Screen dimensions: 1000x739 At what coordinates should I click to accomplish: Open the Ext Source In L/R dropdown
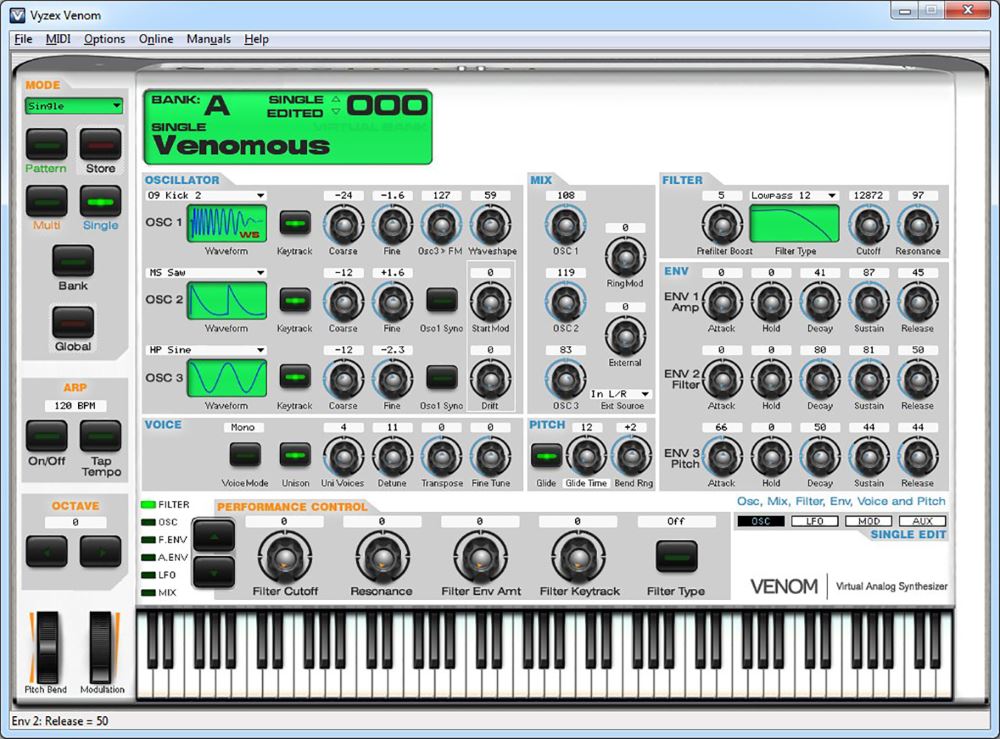620,394
